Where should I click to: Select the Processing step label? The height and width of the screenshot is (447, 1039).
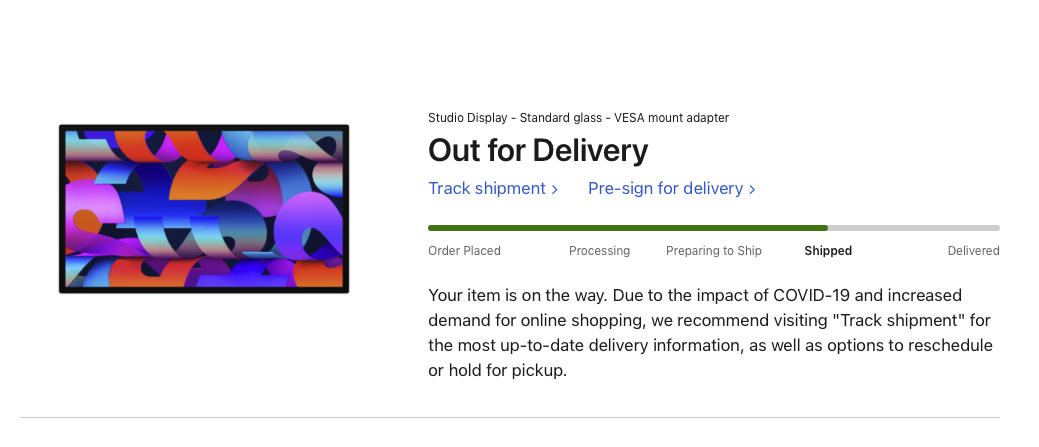tap(599, 251)
